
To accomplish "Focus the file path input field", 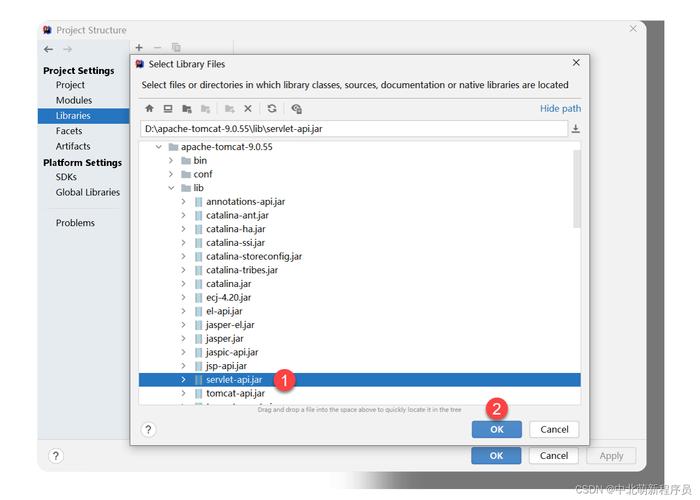I will click(x=354, y=129).
